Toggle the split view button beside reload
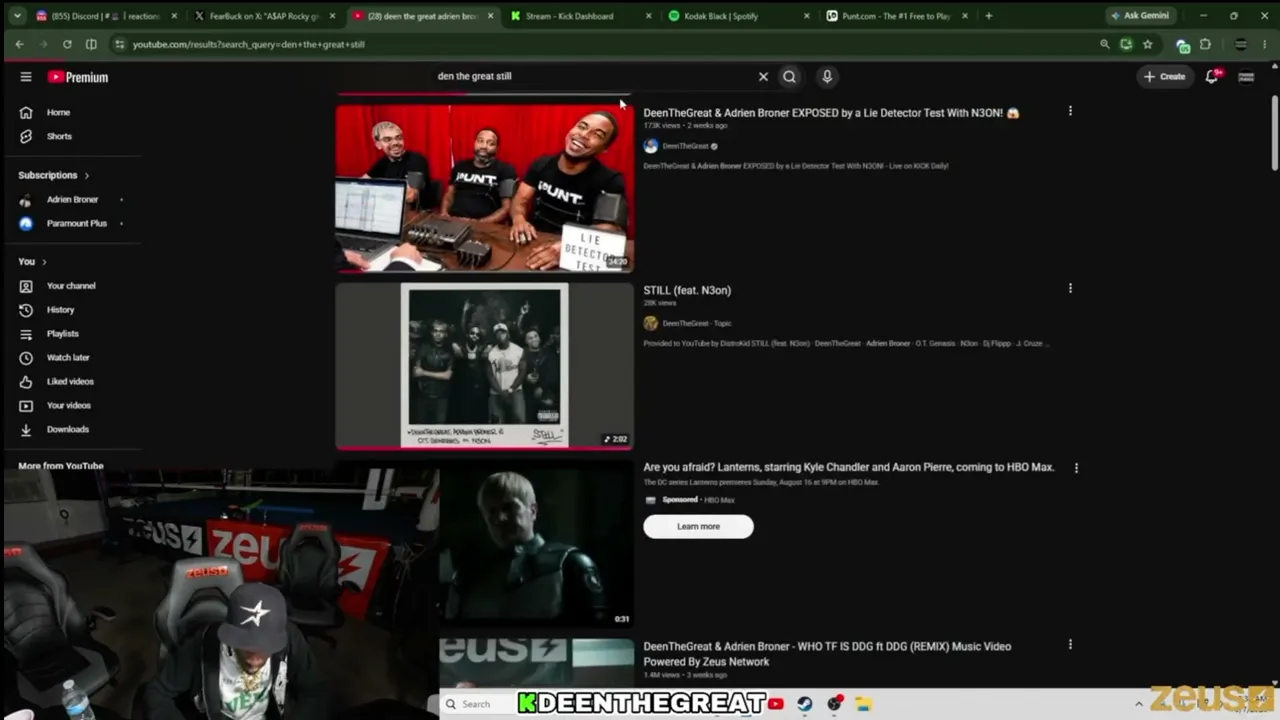The image size is (1280, 720). (x=91, y=44)
